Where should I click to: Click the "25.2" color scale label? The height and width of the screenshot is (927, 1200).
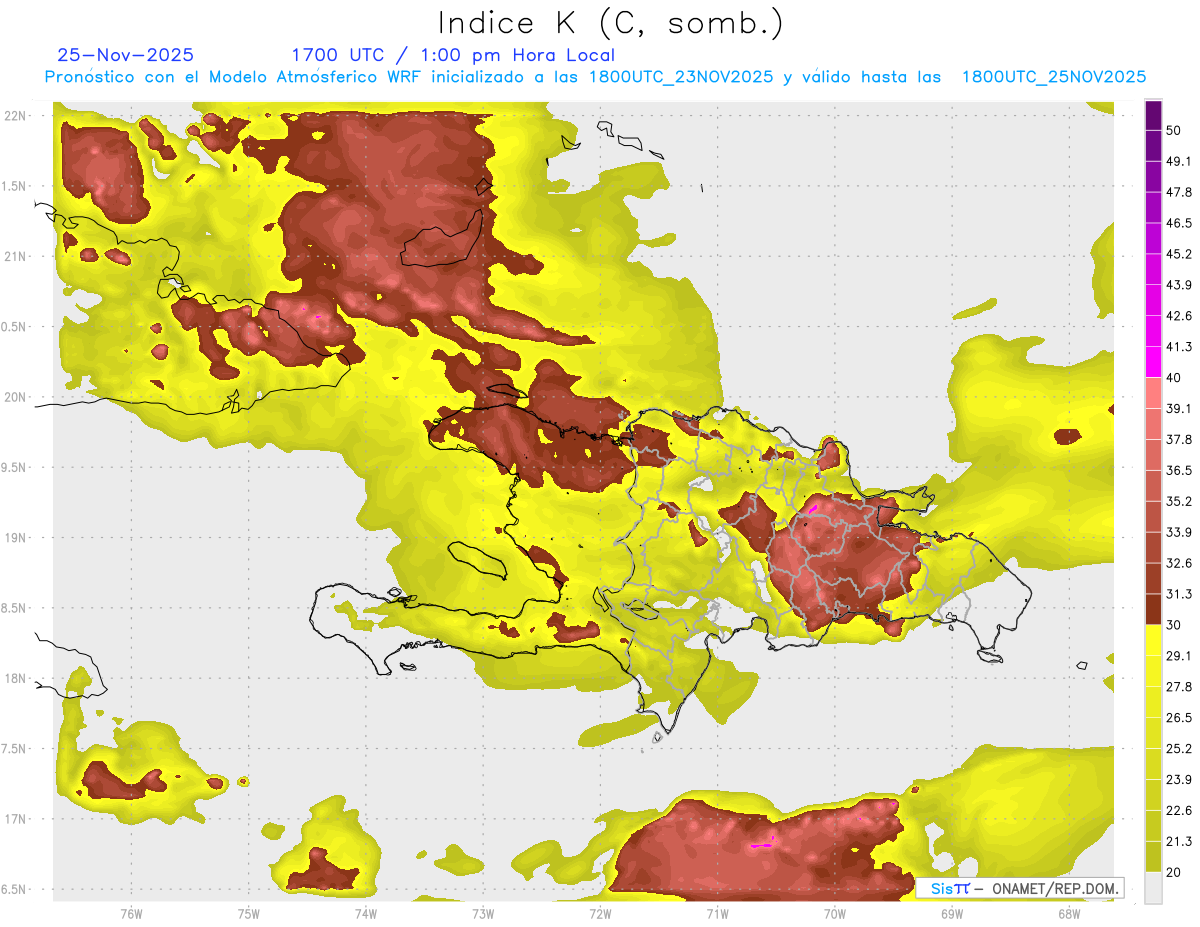click(x=1179, y=749)
